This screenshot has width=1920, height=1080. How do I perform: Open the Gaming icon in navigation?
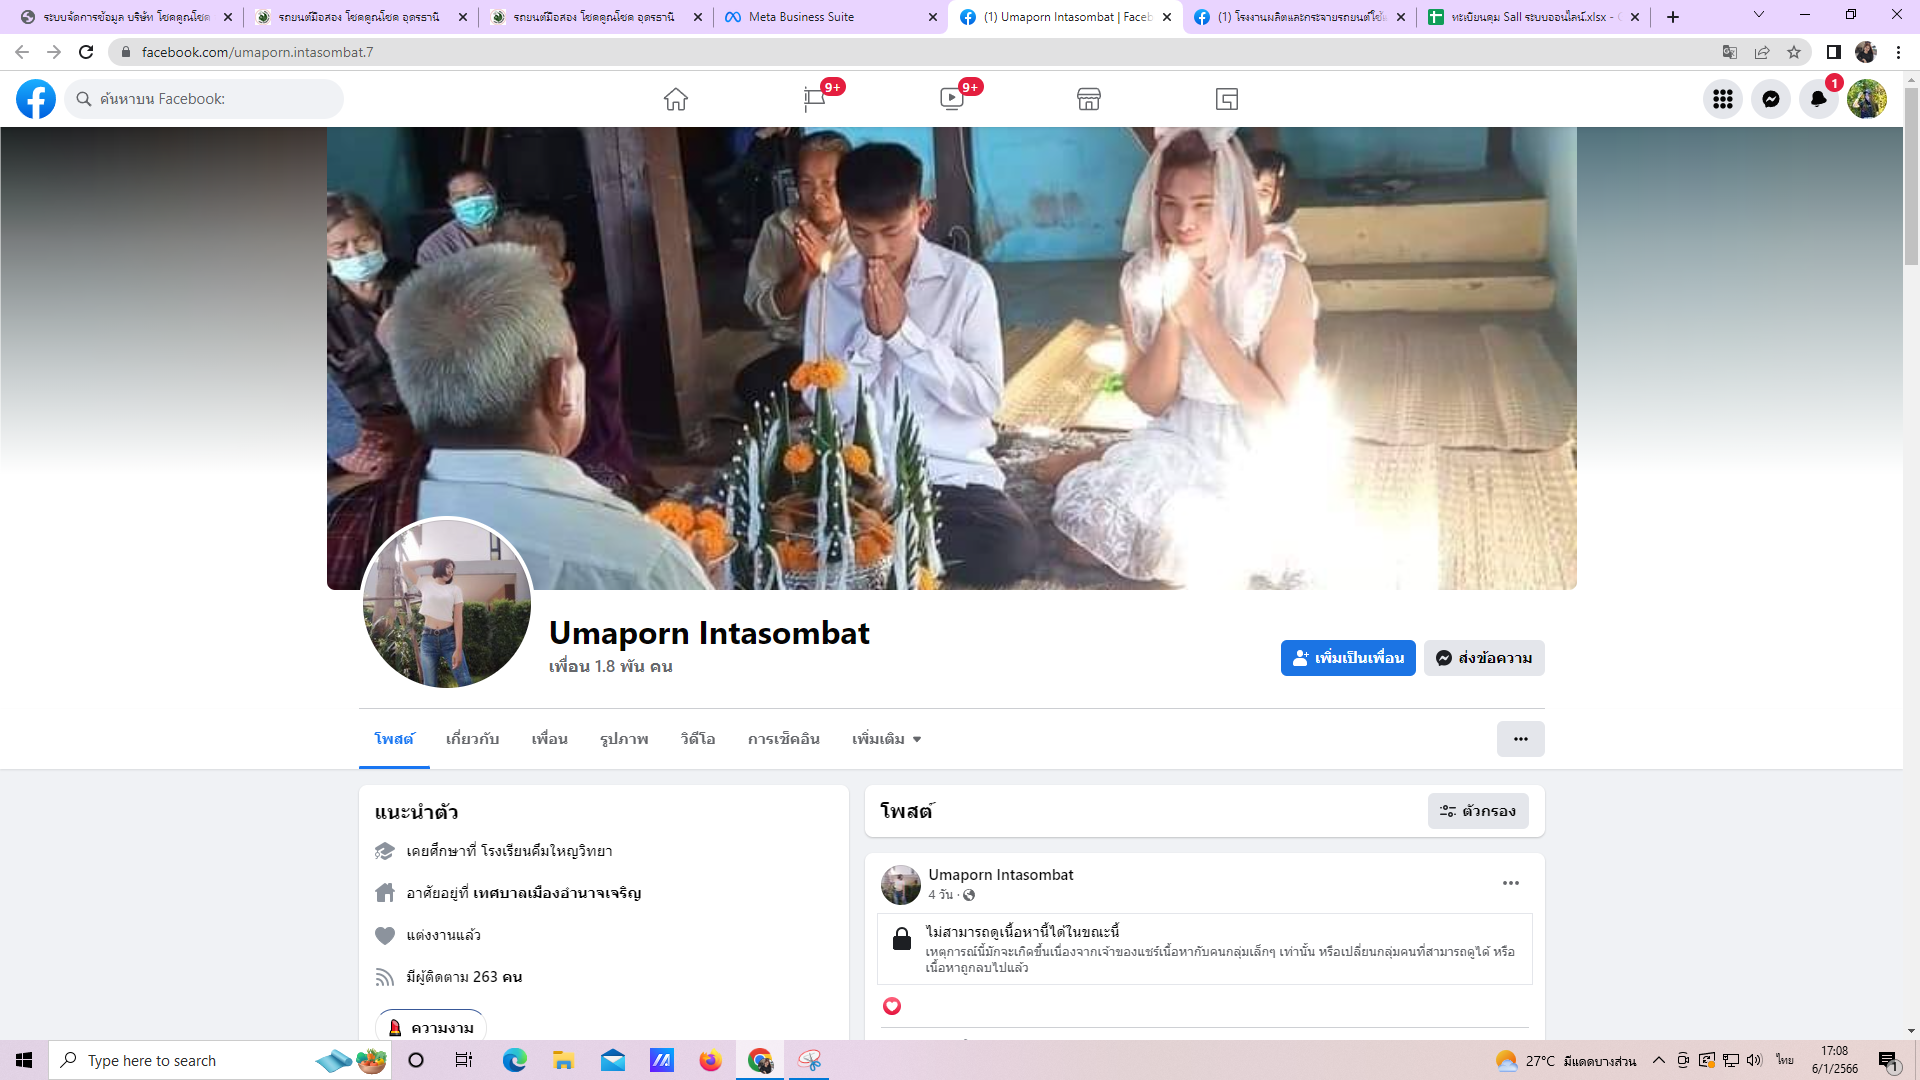point(1227,99)
